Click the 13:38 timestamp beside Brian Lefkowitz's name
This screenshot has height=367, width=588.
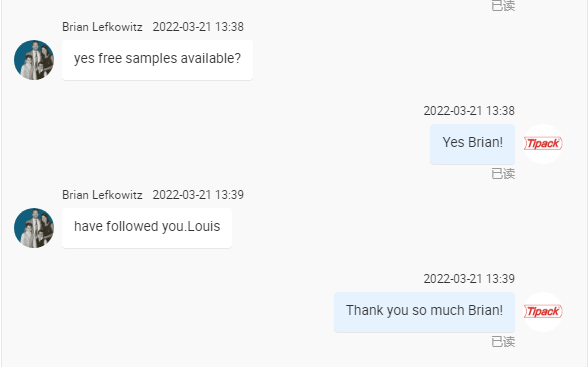click(x=198, y=27)
